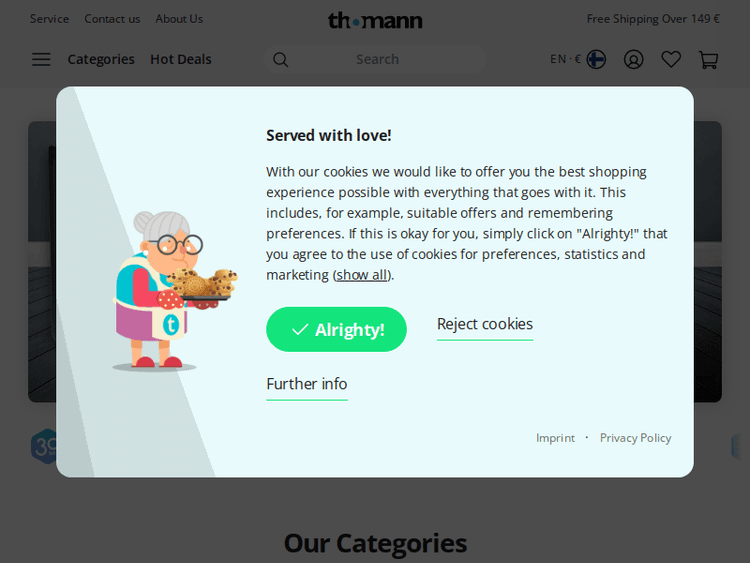Click the country flag icon
This screenshot has height=563, width=750.
pyautogui.click(x=596, y=59)
